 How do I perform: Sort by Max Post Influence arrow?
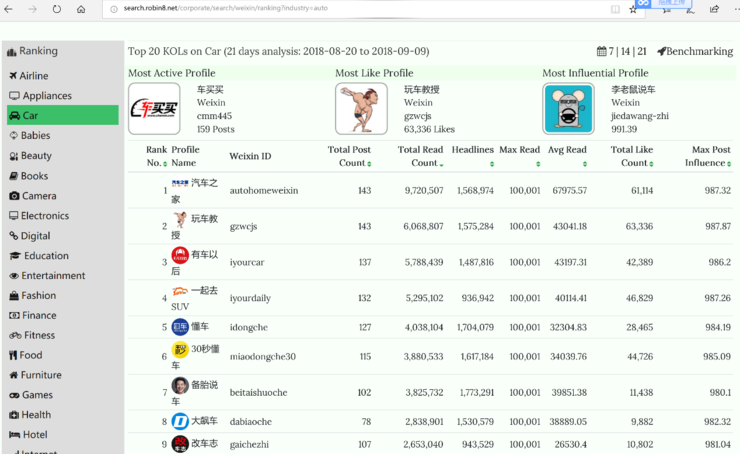click(729, 164)
